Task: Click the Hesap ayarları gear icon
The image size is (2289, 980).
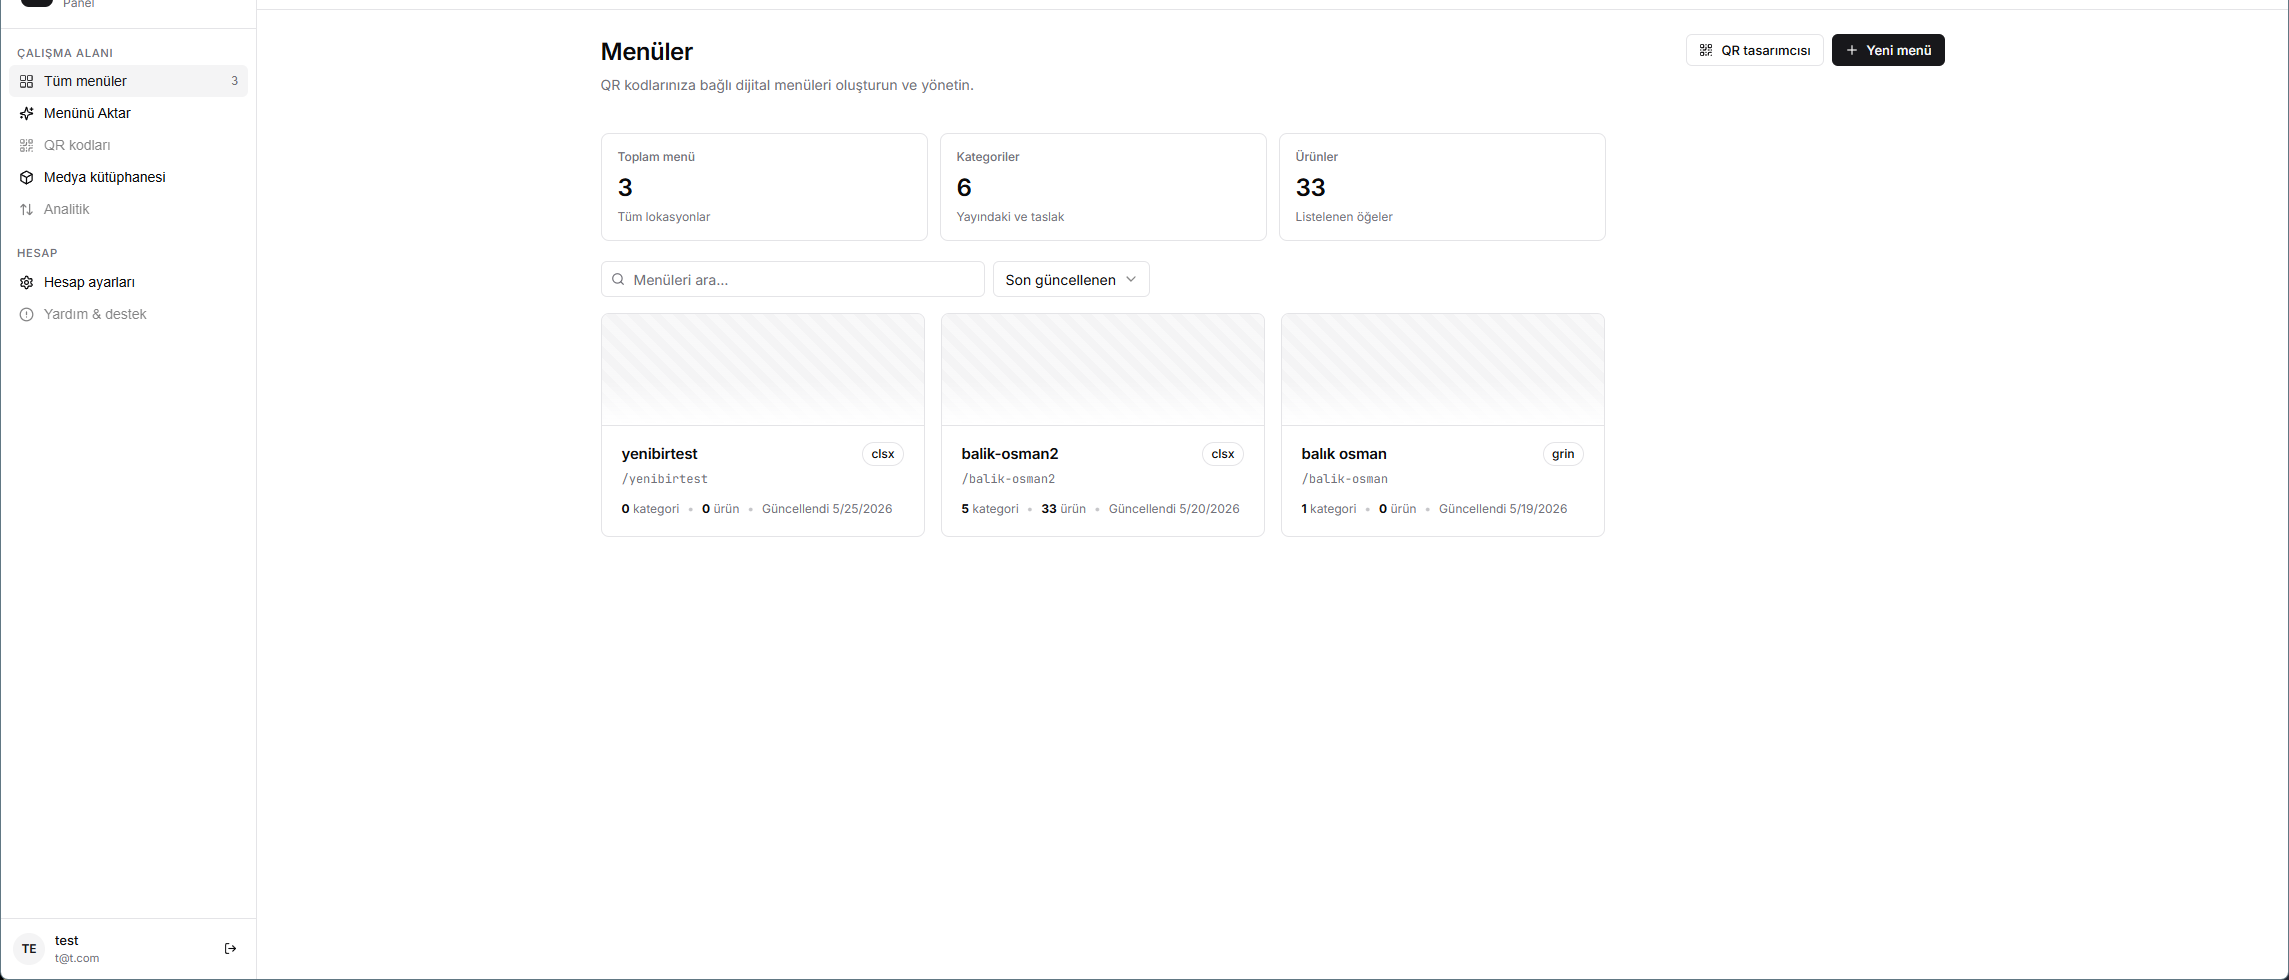Action: [27, 282]
